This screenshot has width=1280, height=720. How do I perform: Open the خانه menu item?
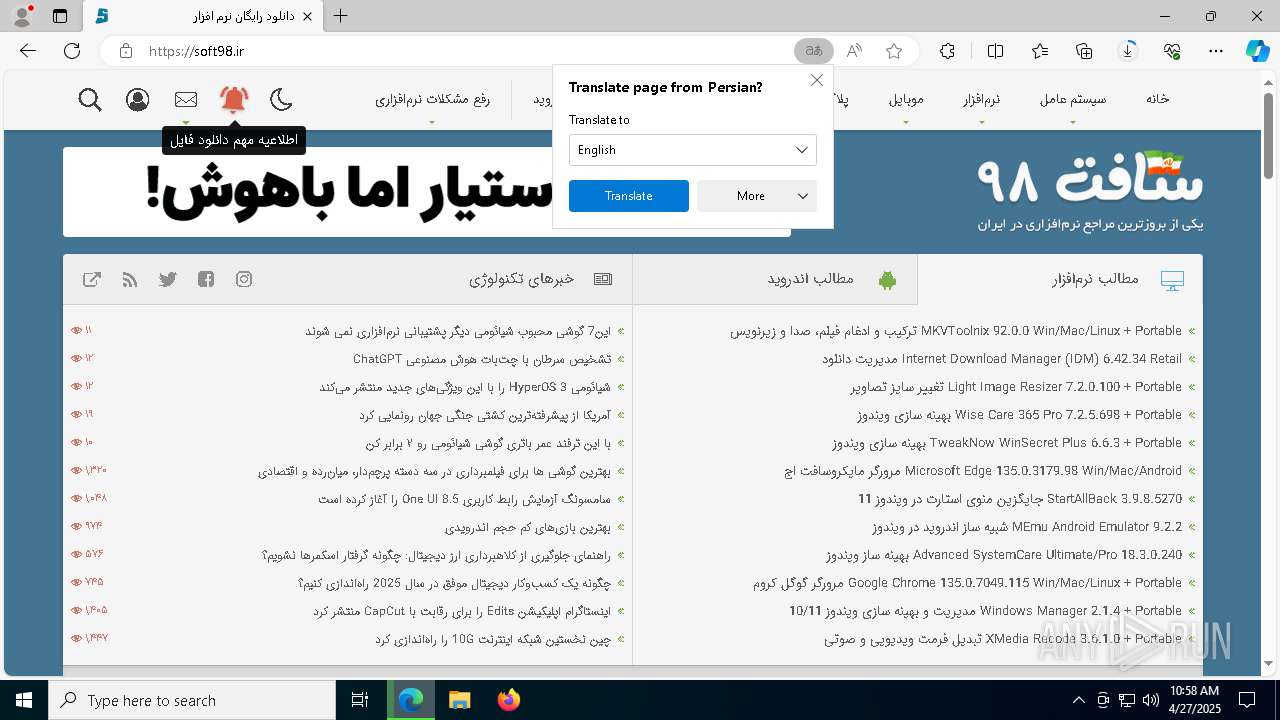tap(1158, 99)
